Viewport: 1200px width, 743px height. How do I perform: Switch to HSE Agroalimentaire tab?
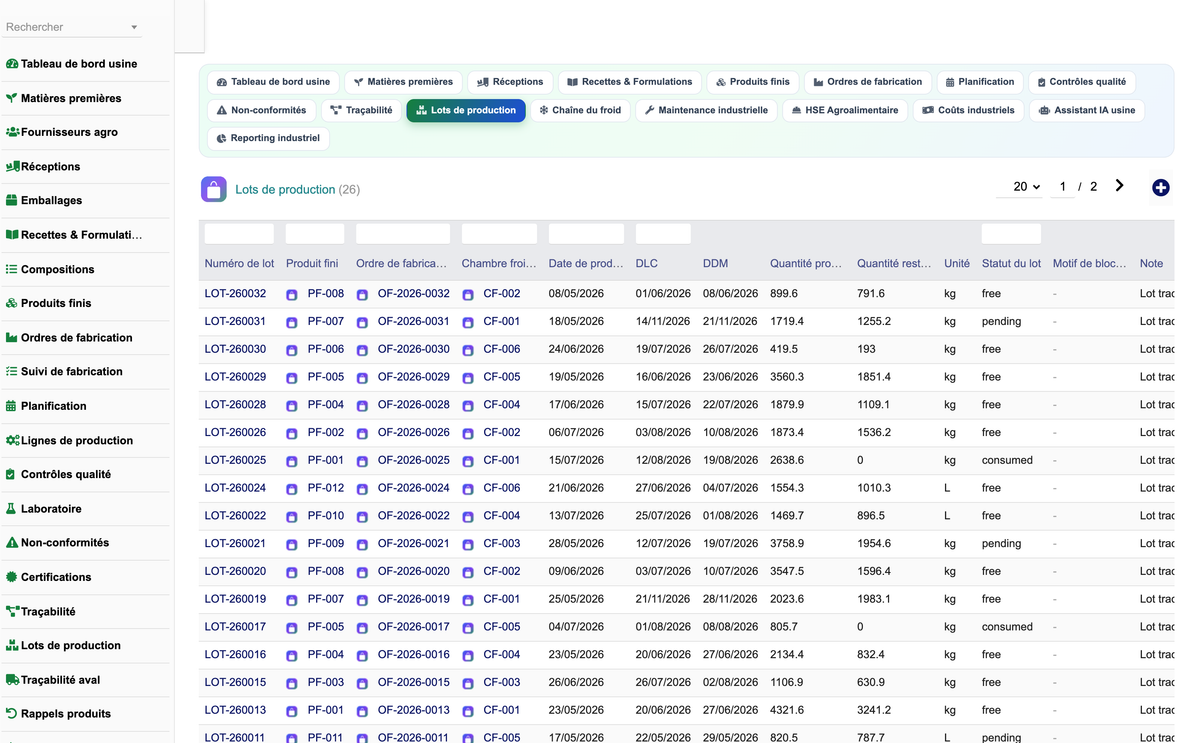click(x=845, y=110)
